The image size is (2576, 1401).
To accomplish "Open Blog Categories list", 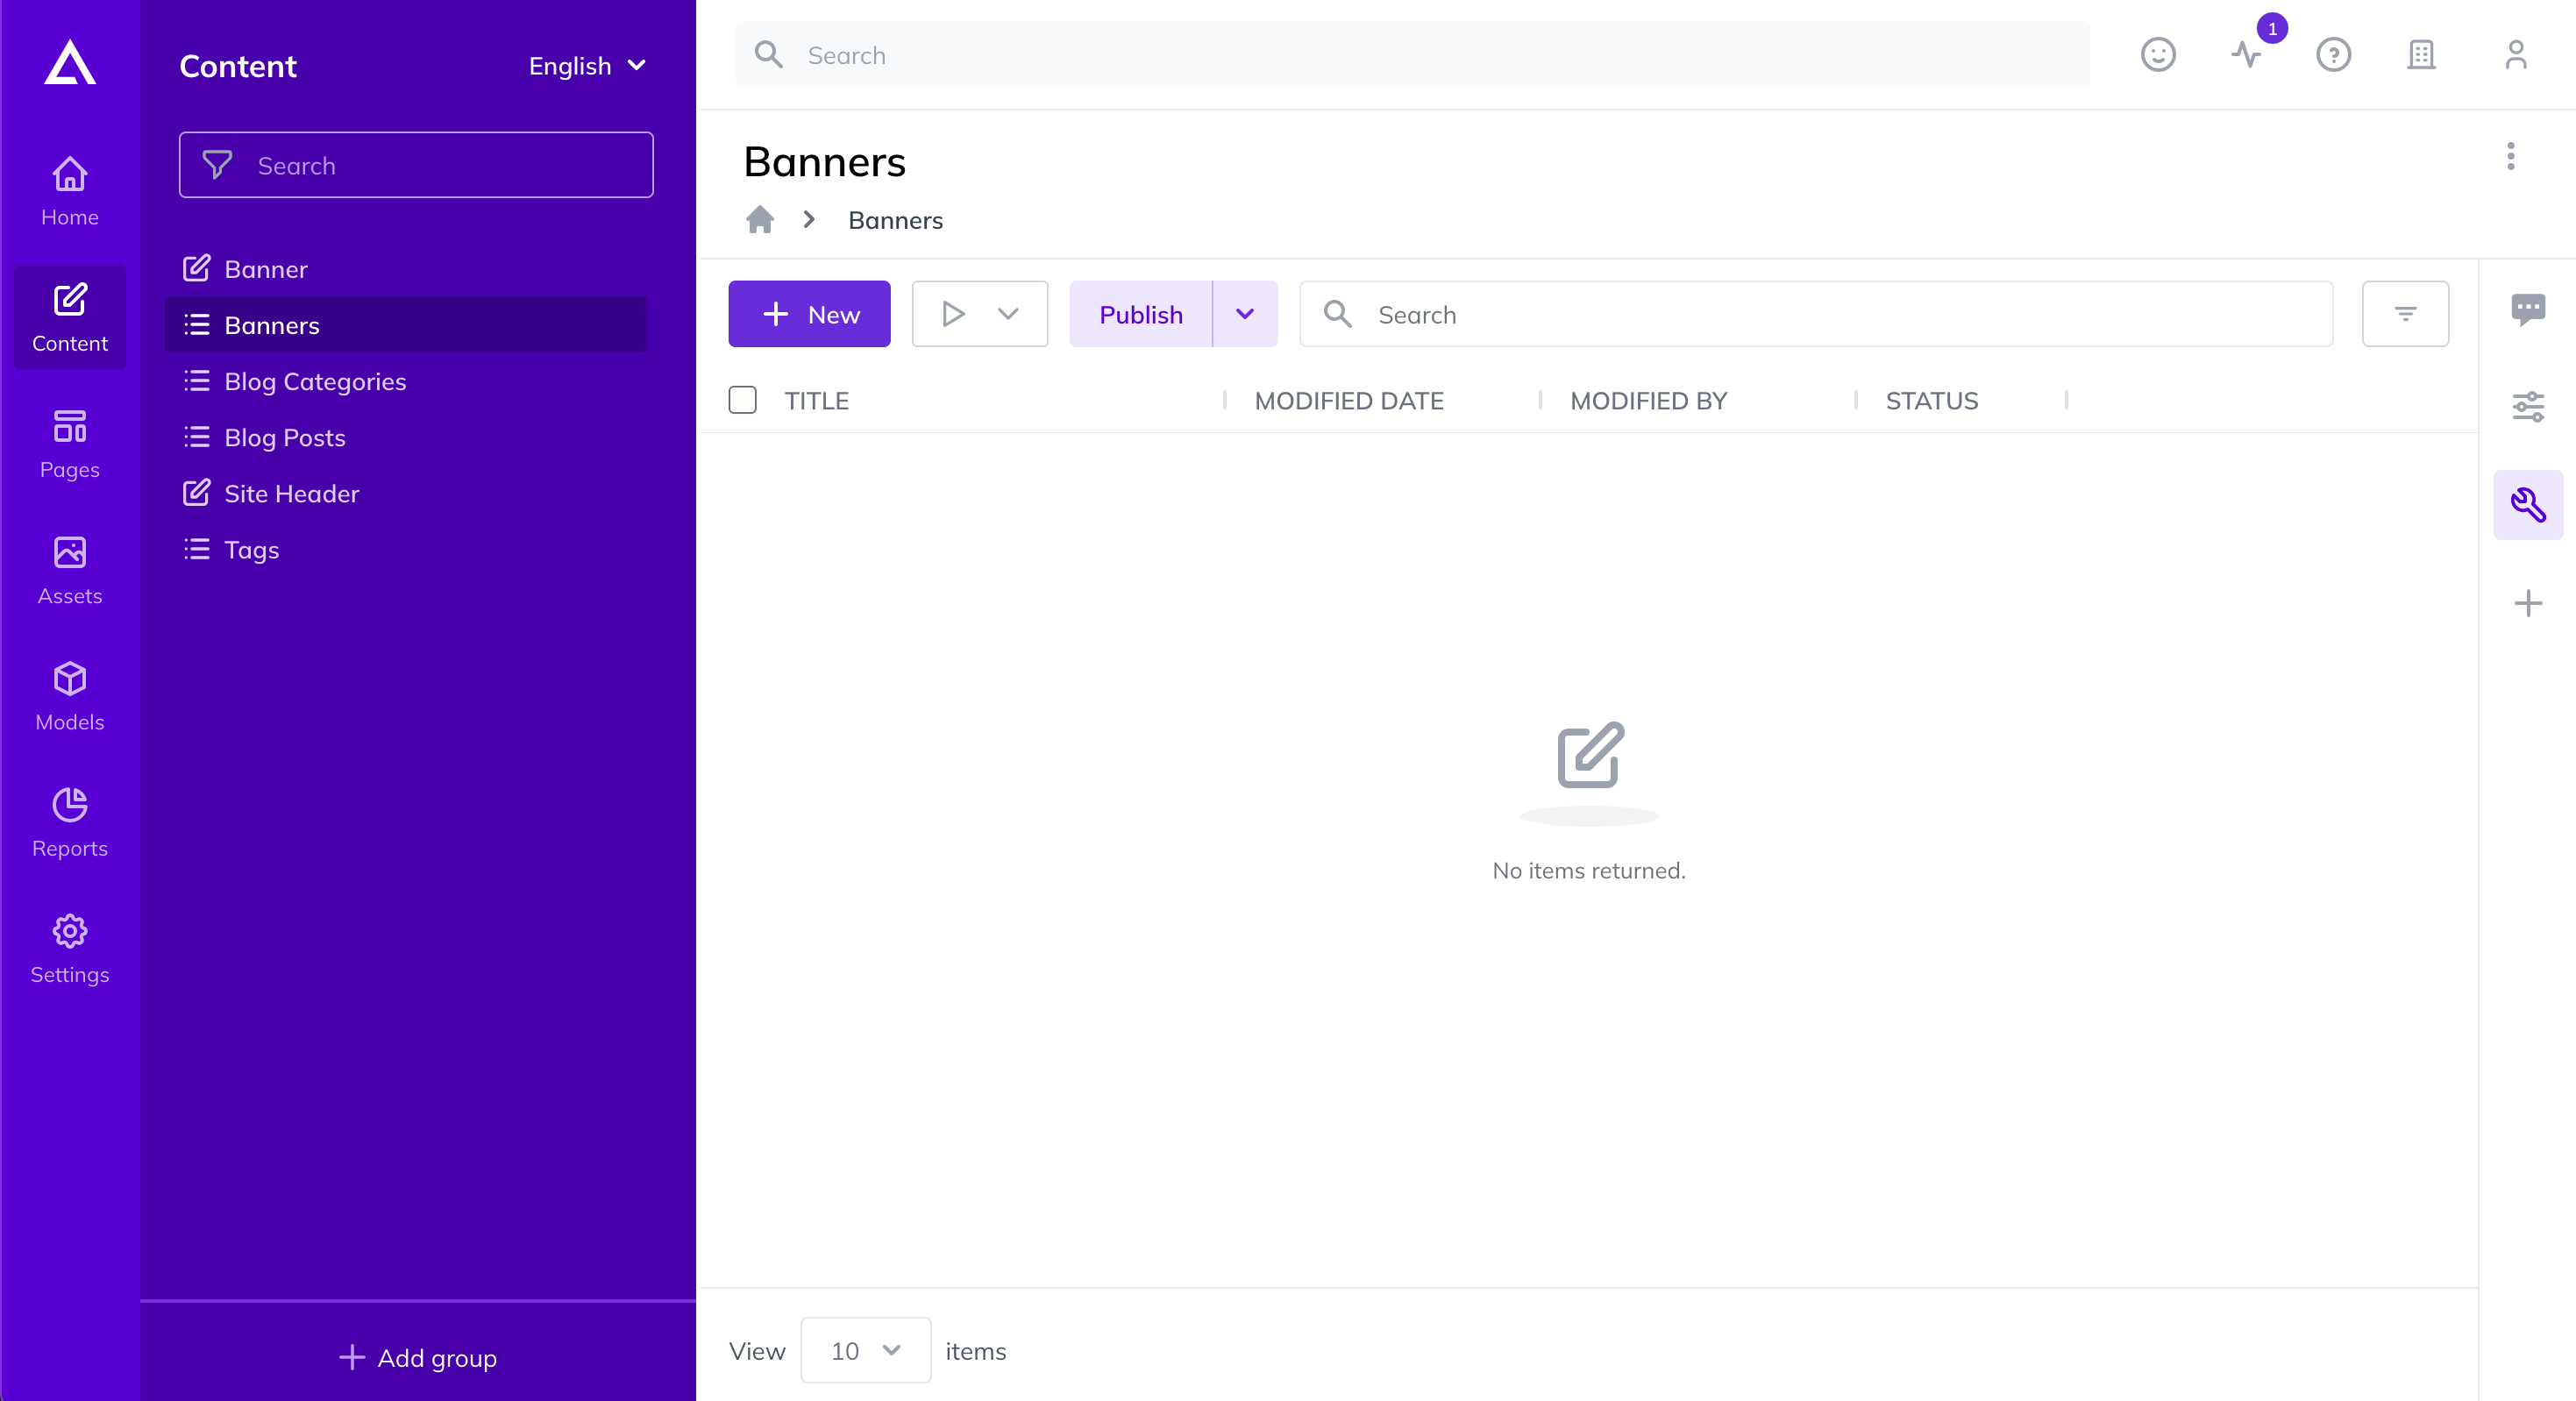I will 406,381.
